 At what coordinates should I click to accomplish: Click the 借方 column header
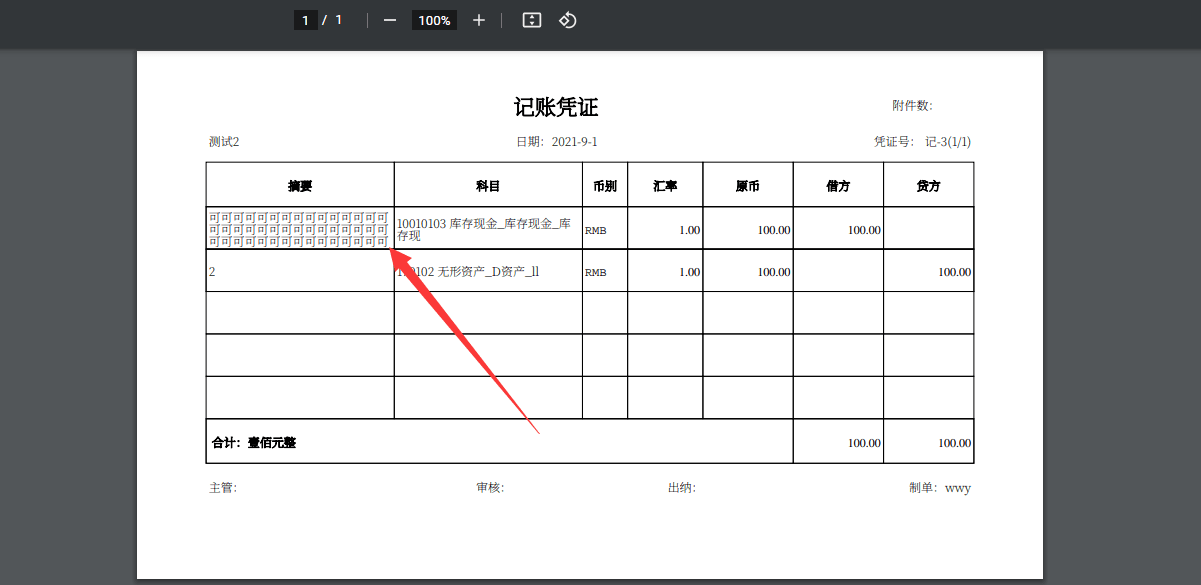point(838,186)
